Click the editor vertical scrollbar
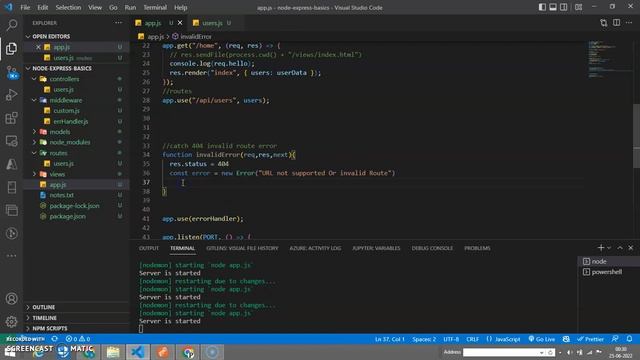 [x=636, y=137]
